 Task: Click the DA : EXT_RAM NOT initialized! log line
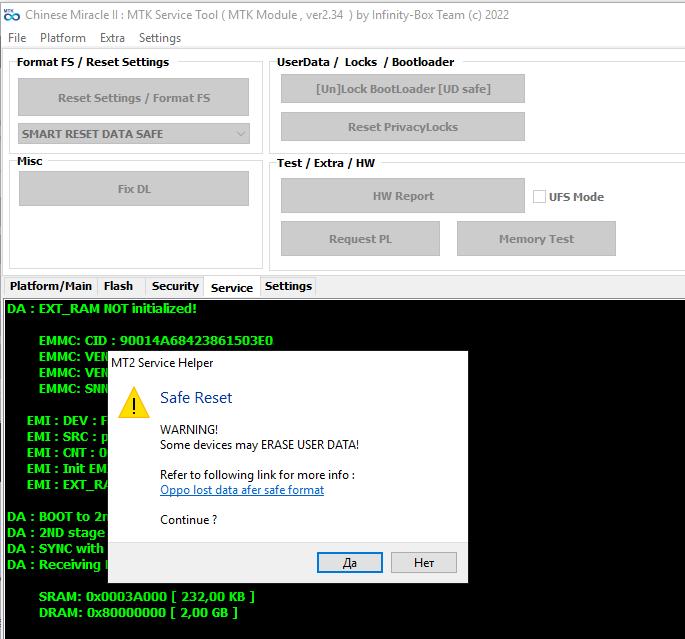(x=102, y=309)
